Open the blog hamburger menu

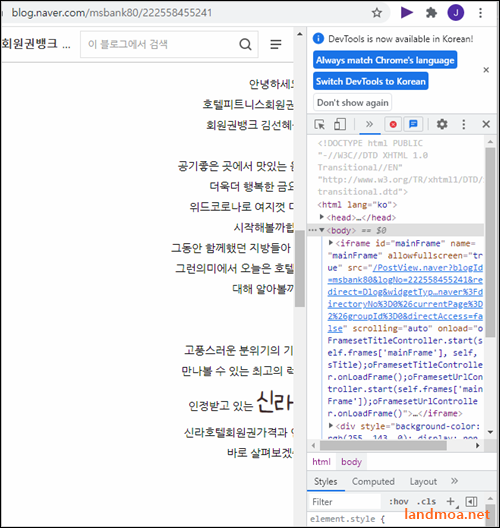tap(276, 44)
